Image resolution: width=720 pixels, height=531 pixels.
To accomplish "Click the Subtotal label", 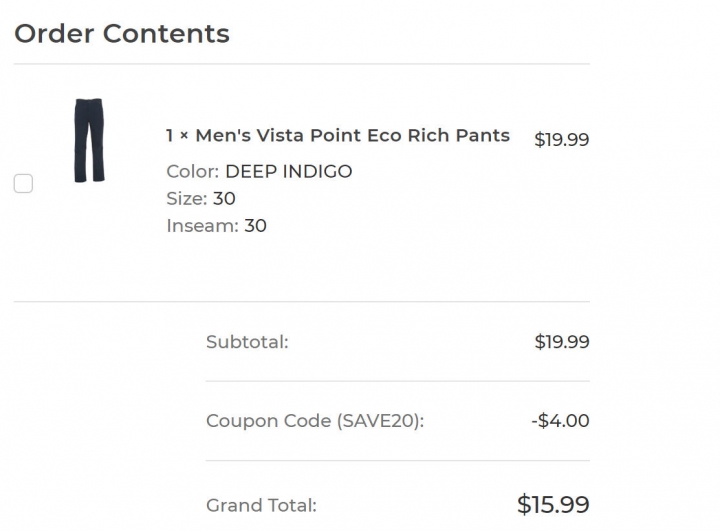I will (x=247, y=342).
